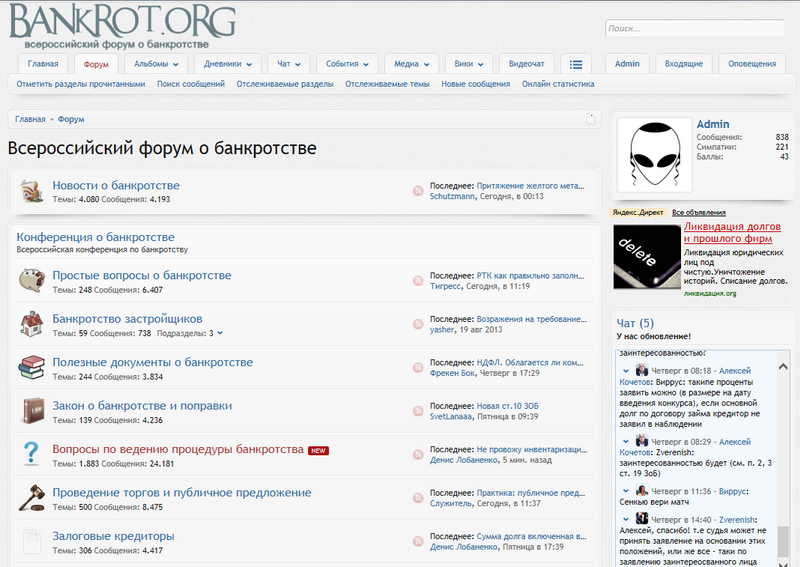Click the Admin alien avatar image
The image size is (800, 567).
652,157
